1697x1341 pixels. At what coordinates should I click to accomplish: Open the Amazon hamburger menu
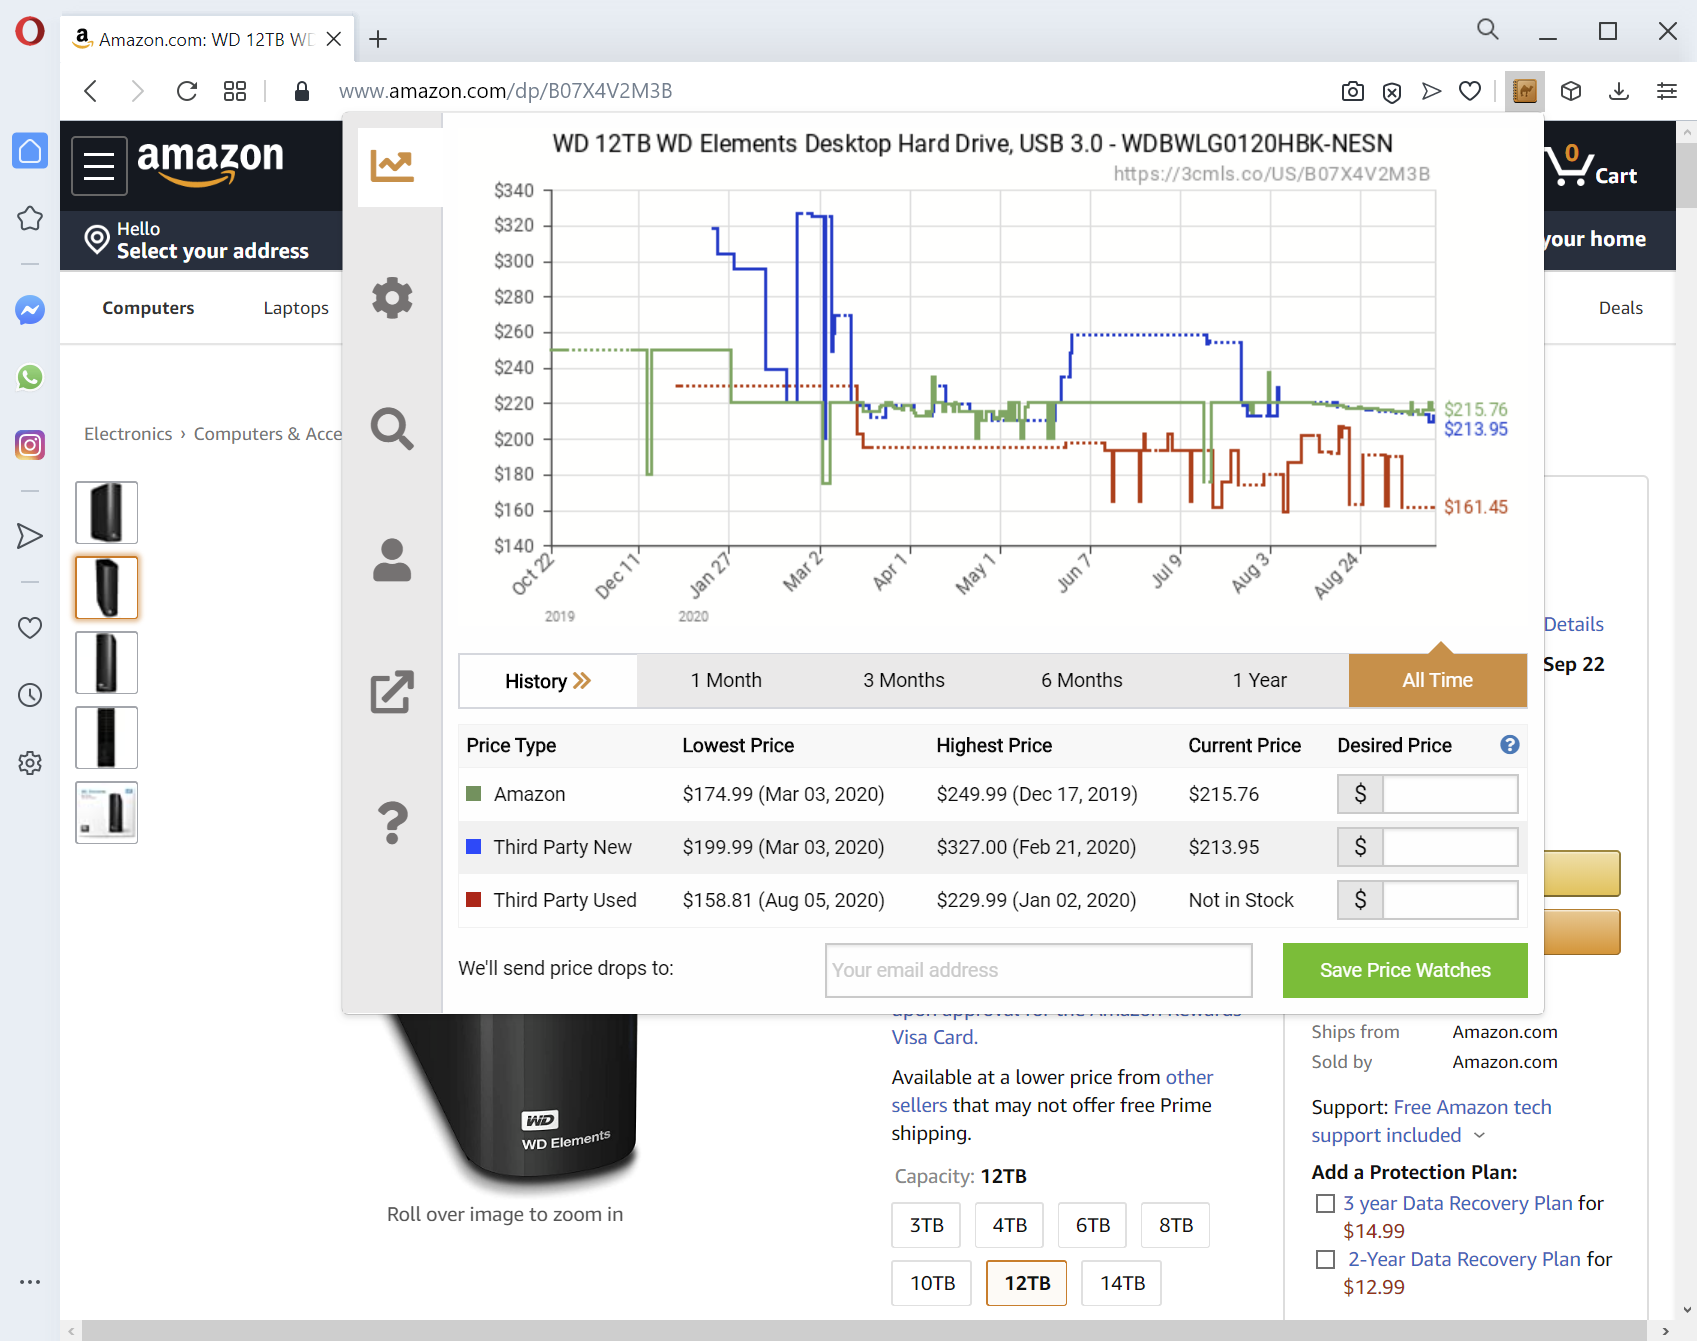coord(99,166)
